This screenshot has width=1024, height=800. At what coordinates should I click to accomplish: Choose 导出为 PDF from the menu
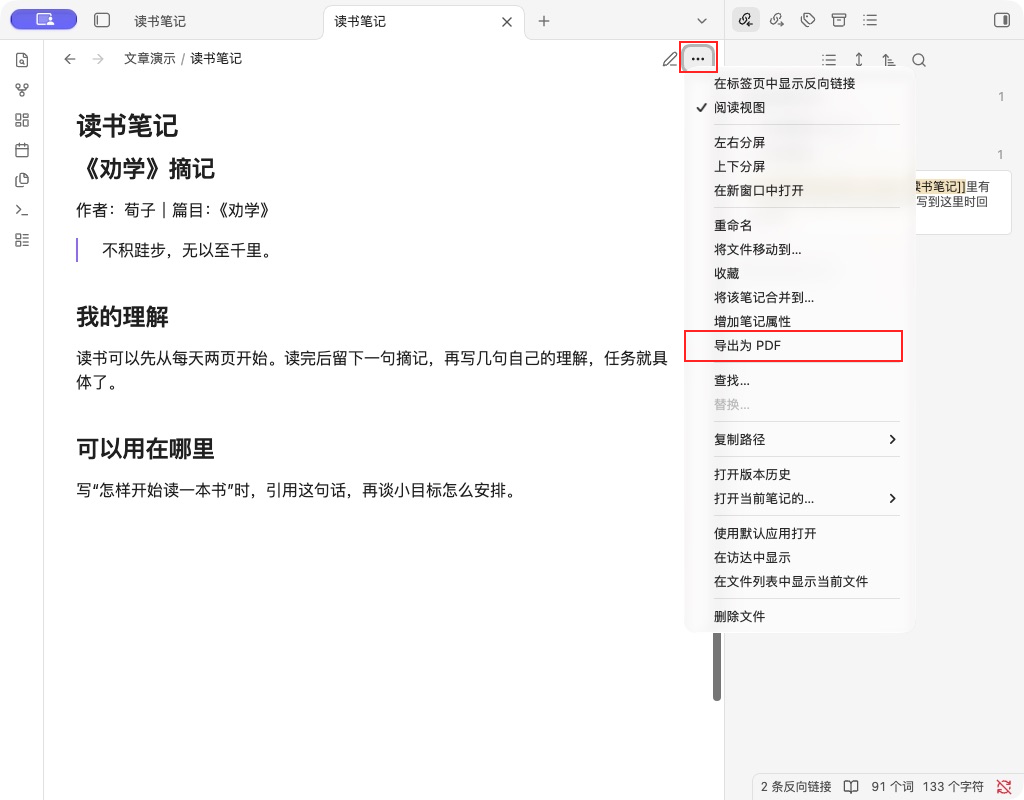coord(793,345)
